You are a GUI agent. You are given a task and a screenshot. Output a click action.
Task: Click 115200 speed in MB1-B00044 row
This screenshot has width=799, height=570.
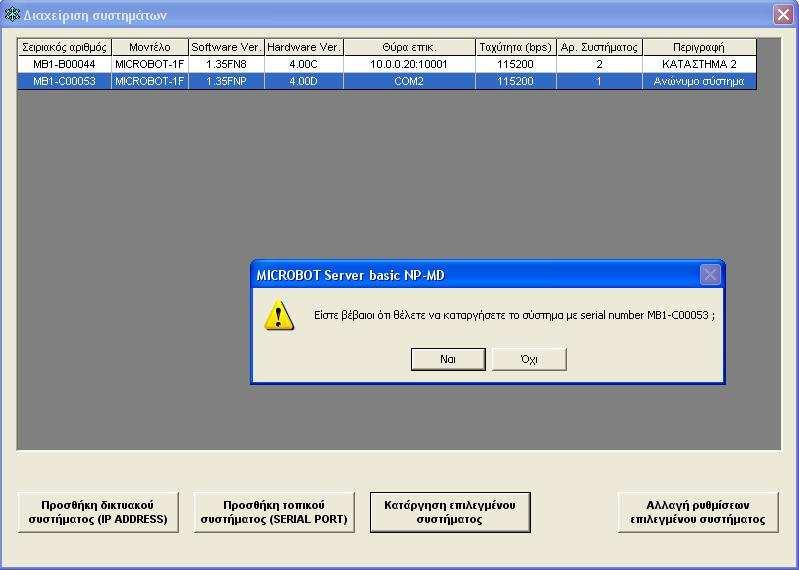tap(516, 64)
